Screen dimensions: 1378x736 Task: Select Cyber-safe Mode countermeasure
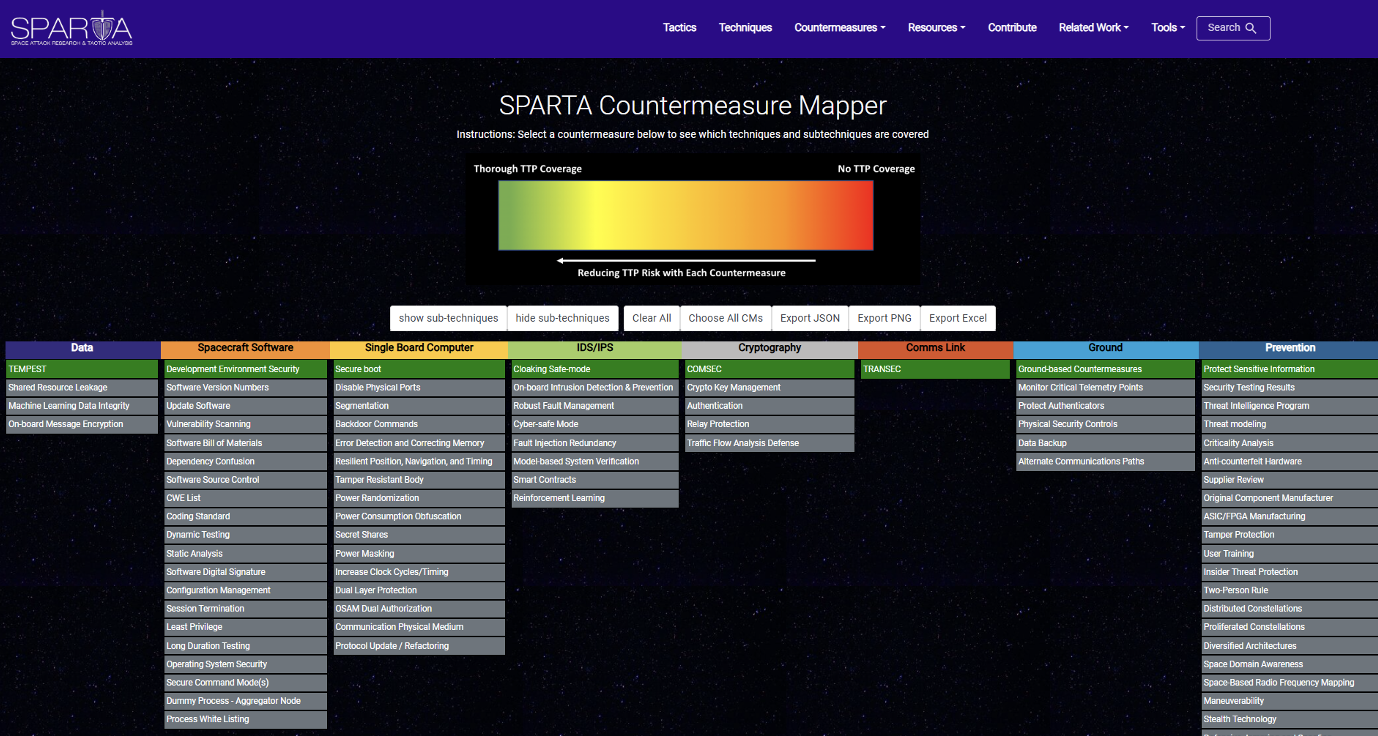(595, 424)
